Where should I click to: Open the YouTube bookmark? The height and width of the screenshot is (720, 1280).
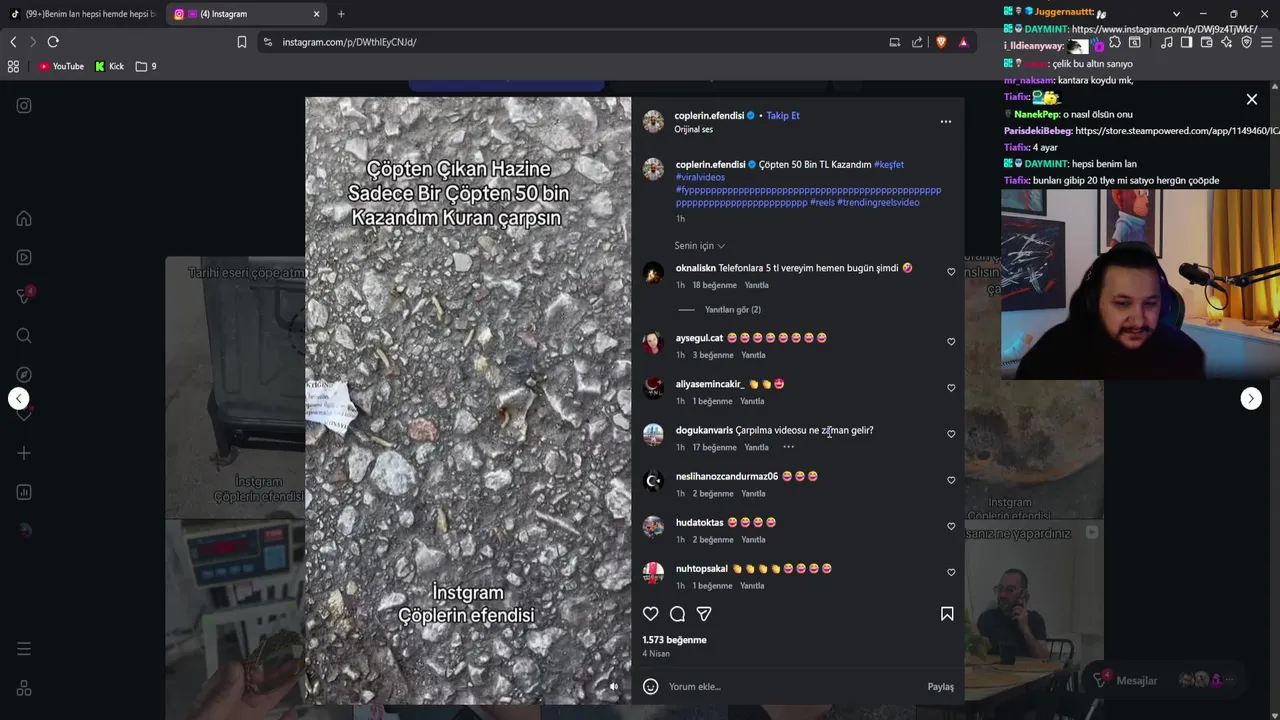click(61, 66)
